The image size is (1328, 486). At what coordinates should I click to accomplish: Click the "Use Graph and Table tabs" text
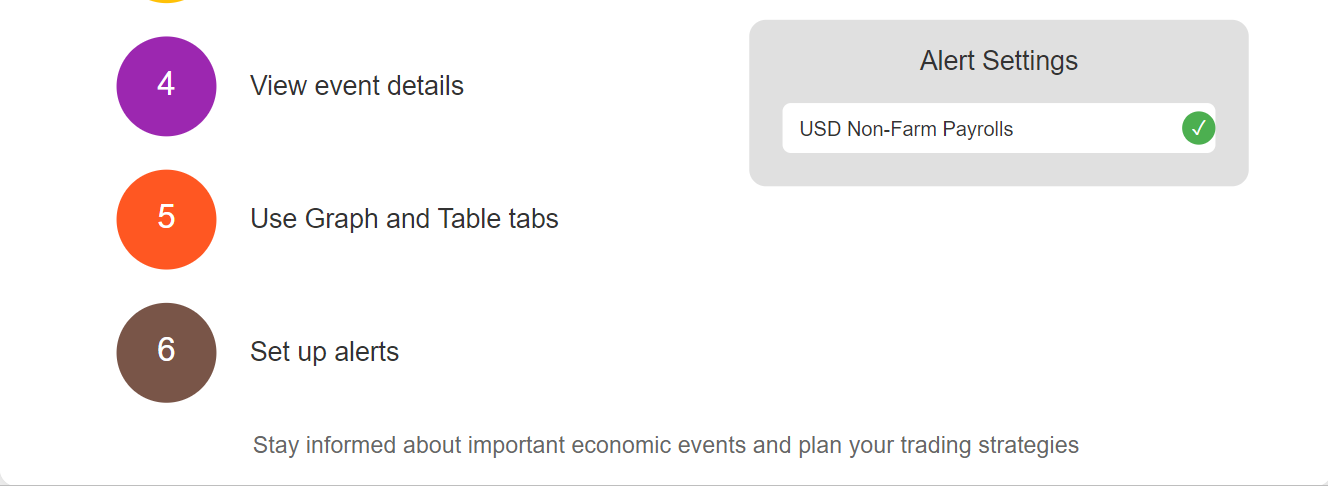pyautogui.click(x=404, y=219)
